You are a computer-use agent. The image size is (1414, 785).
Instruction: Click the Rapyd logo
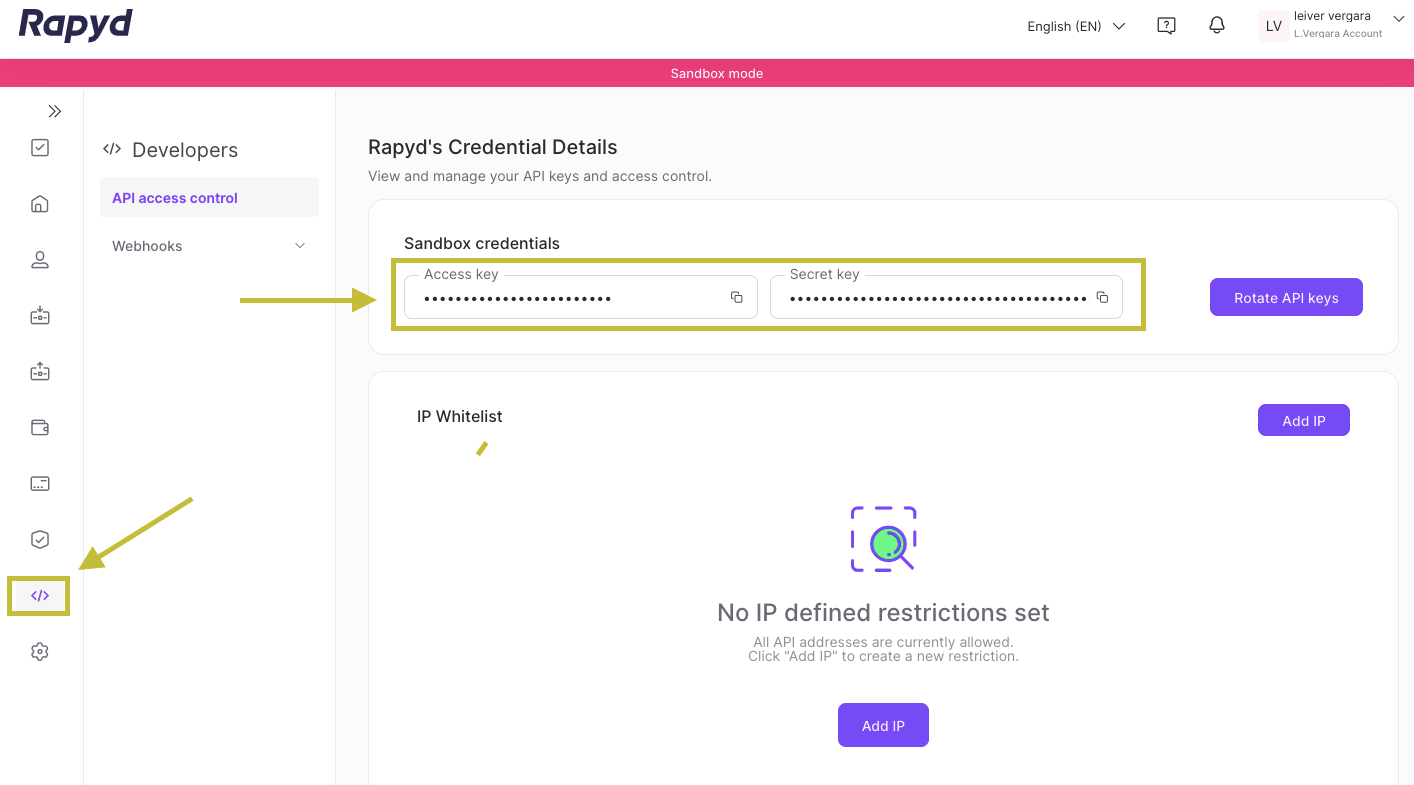point(76,25)
